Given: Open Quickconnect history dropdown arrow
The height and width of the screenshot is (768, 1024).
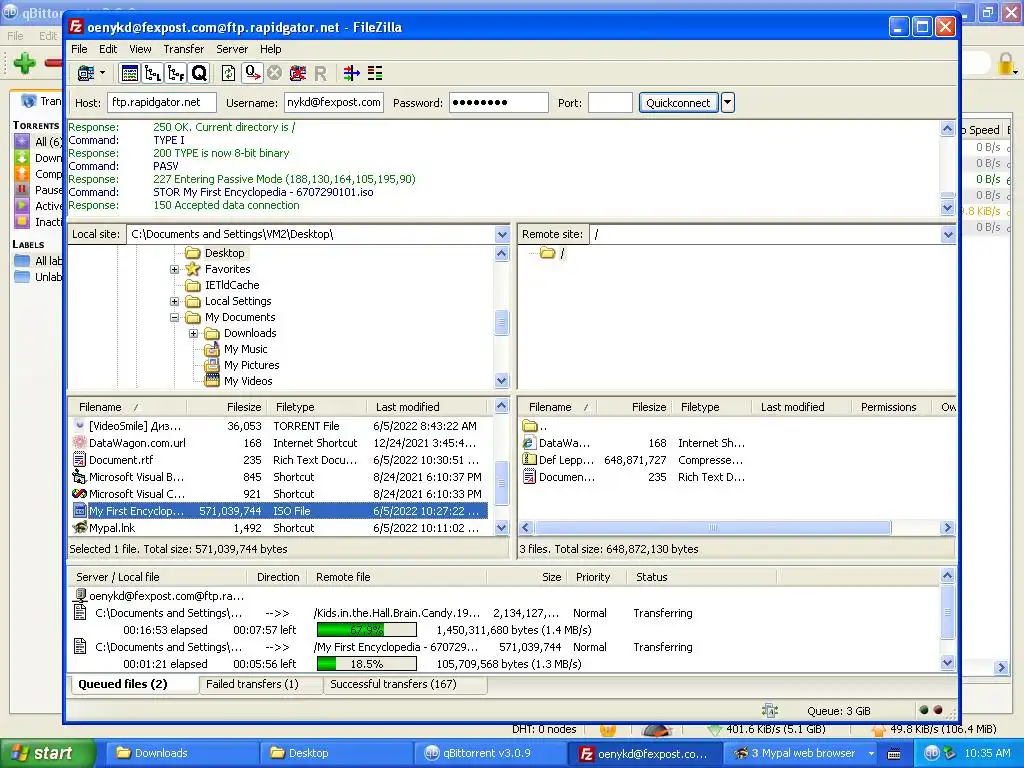Looking at the screenshot, I should [x=728, y=103].
